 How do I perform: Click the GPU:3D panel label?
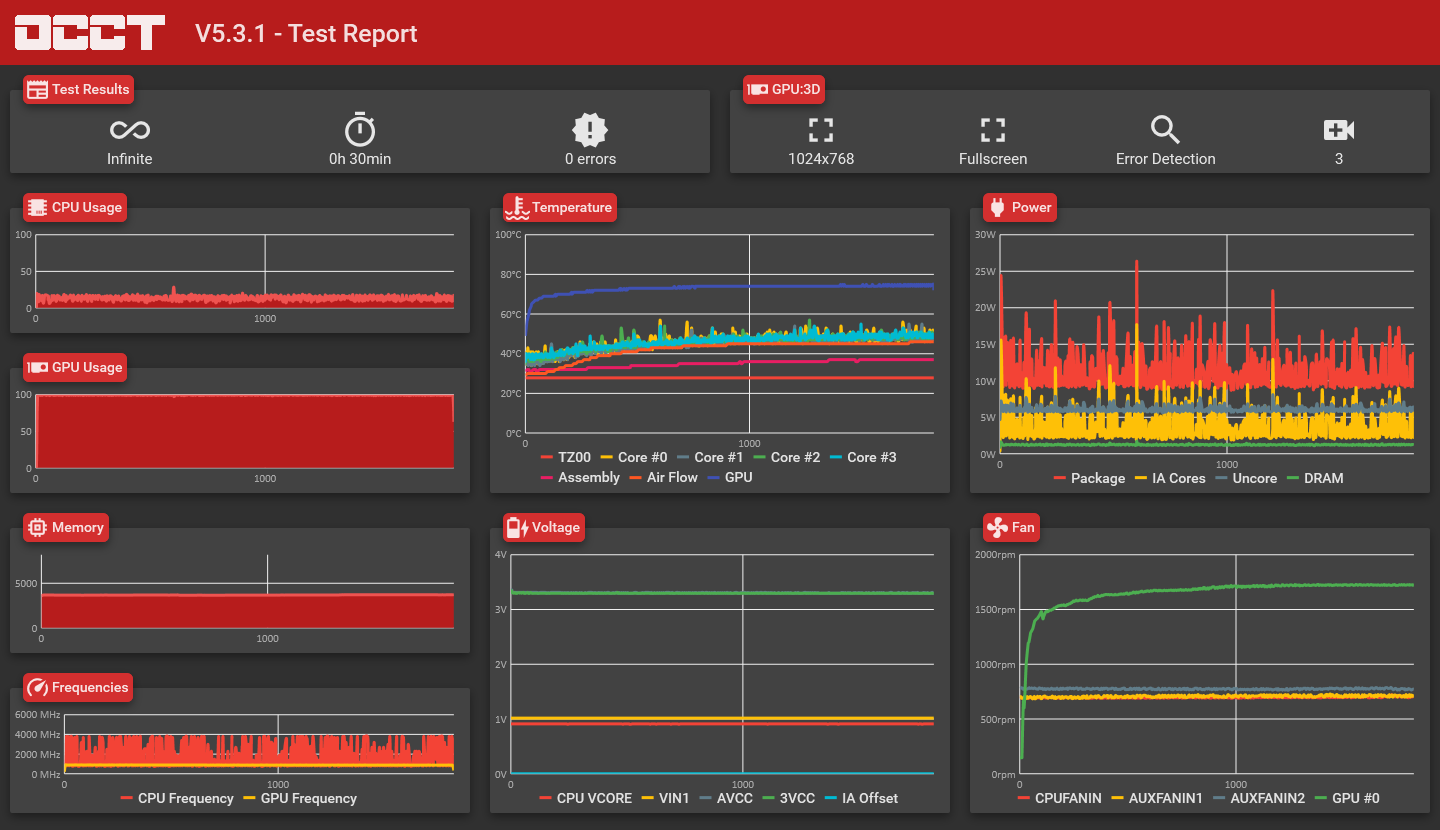pyautogui.click(x=784, y=89)
